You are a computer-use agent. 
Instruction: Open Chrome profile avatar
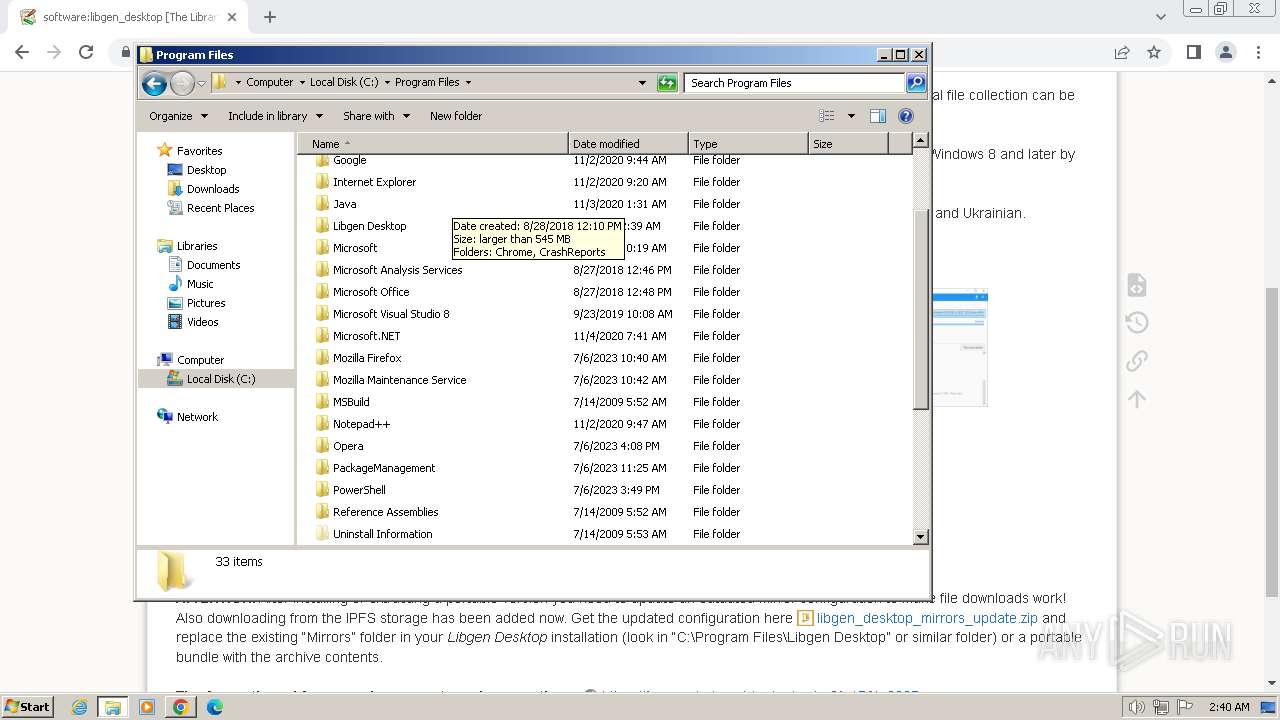coord(1226,52)
